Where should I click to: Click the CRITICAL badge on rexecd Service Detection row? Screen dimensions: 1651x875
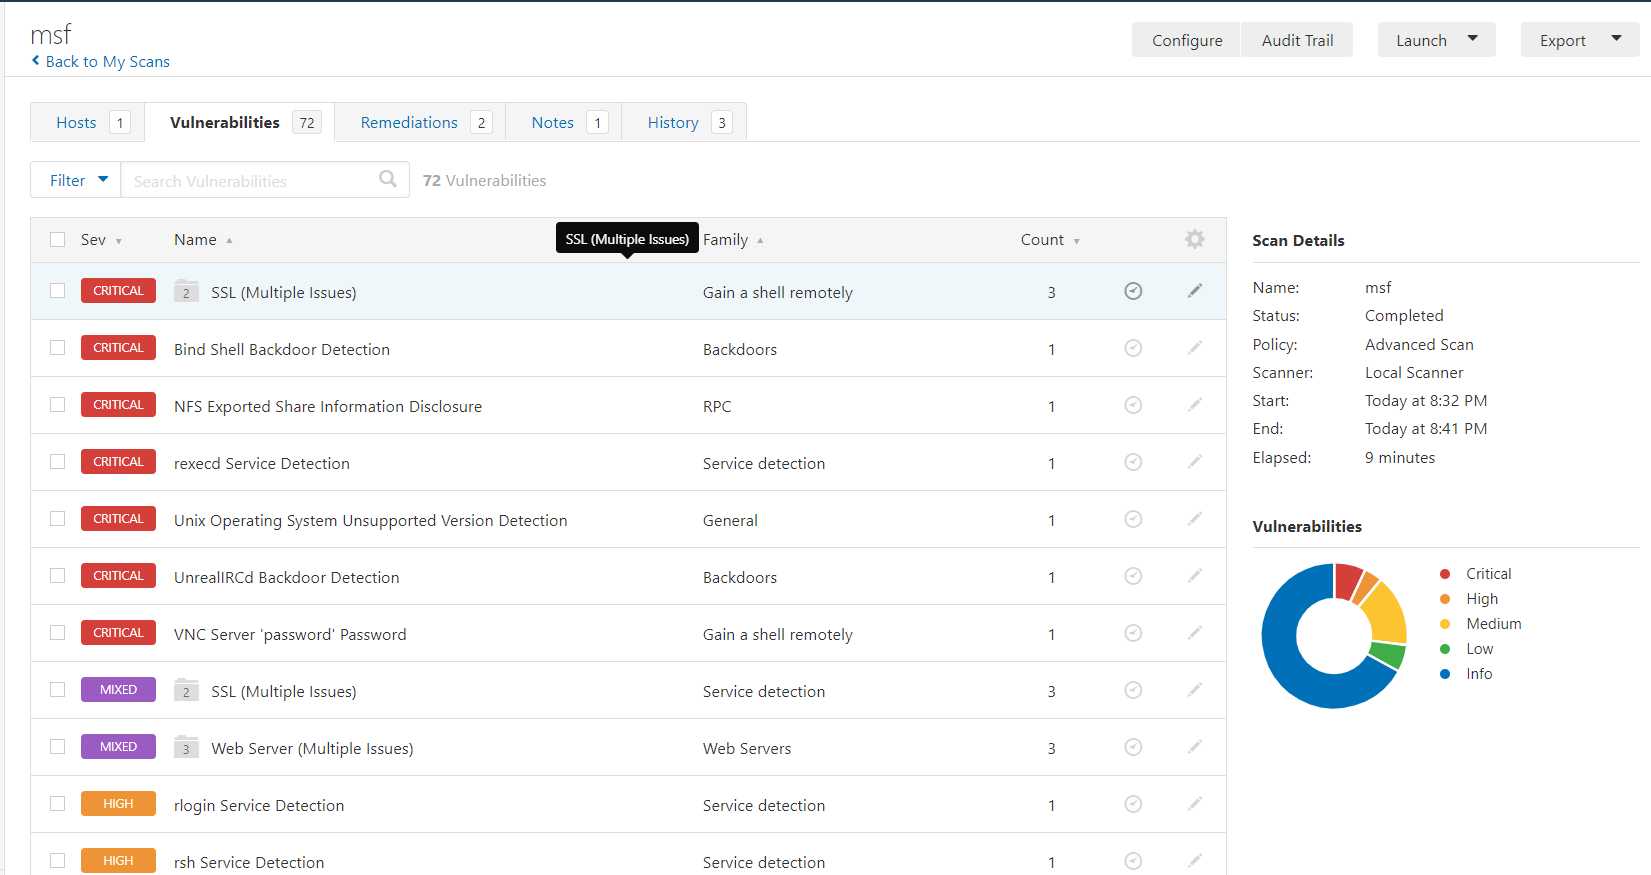[x=118, y=461]
